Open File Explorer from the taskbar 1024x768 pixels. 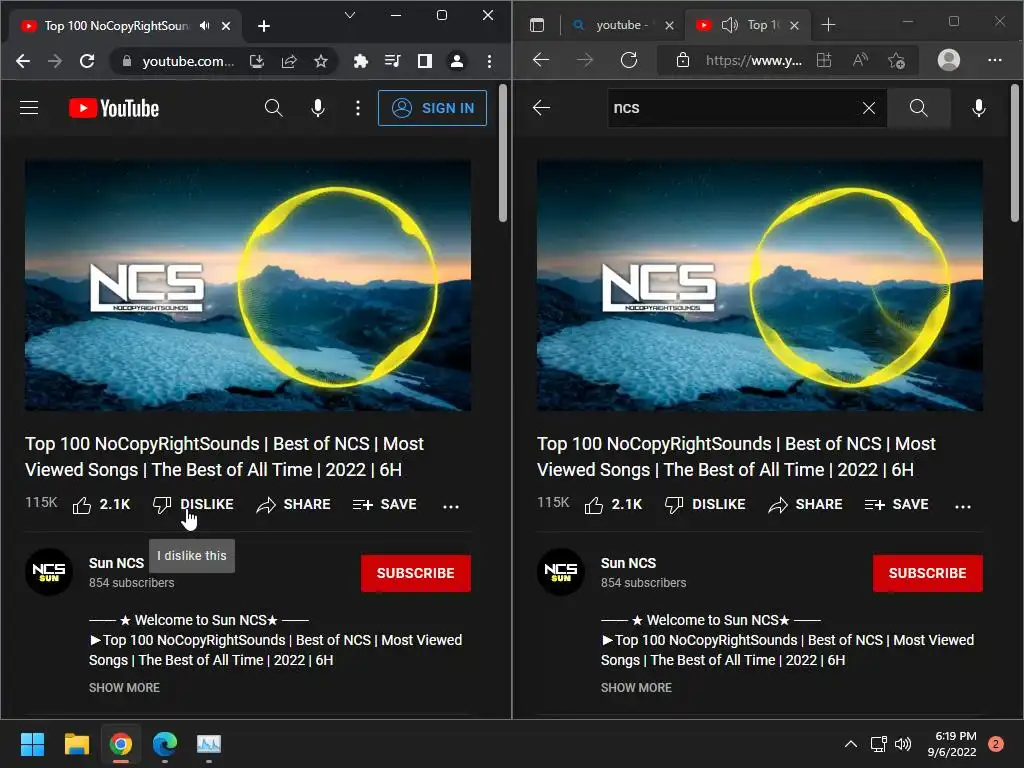[x=76, y=744]
